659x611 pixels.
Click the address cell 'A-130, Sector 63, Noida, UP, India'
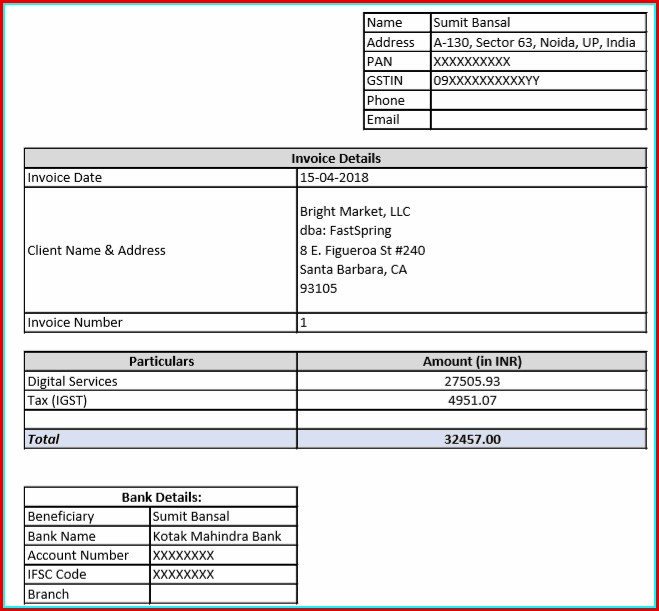pos(538,42)
